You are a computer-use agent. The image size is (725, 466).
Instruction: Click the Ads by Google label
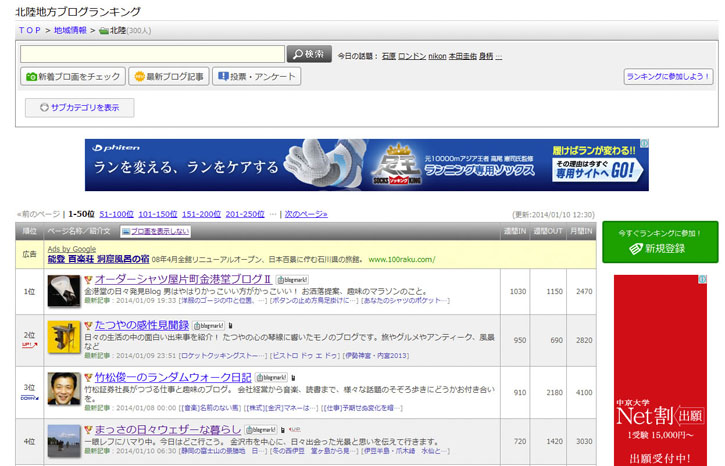(72, 249)
